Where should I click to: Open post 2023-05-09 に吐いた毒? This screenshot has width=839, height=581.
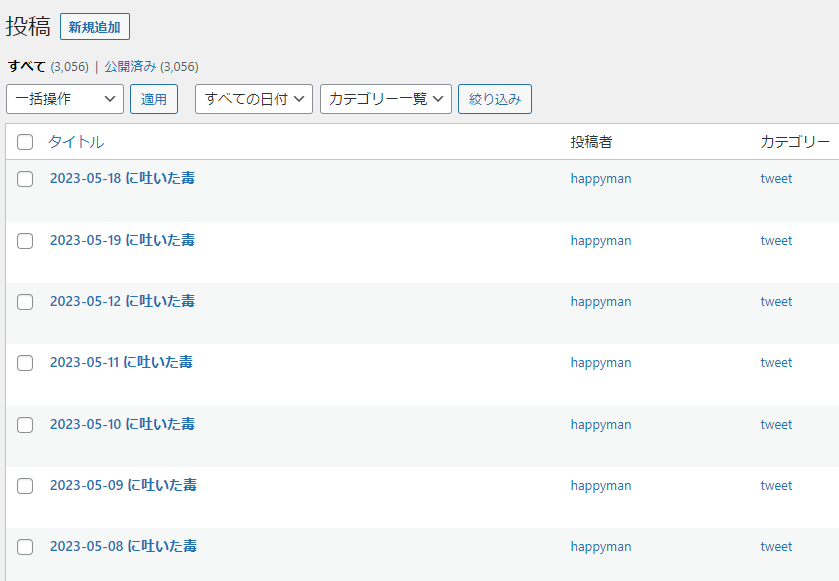(x=124, y=485)
